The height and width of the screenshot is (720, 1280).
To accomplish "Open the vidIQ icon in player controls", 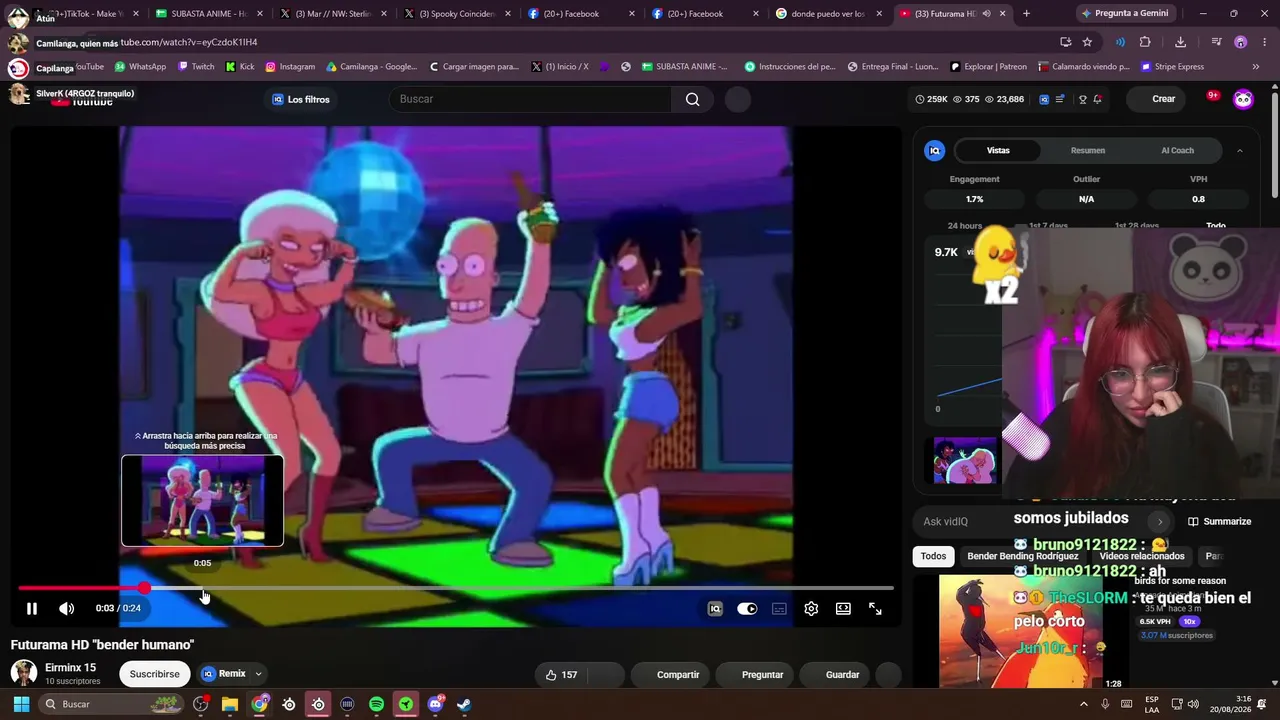I will click(715, 608).
